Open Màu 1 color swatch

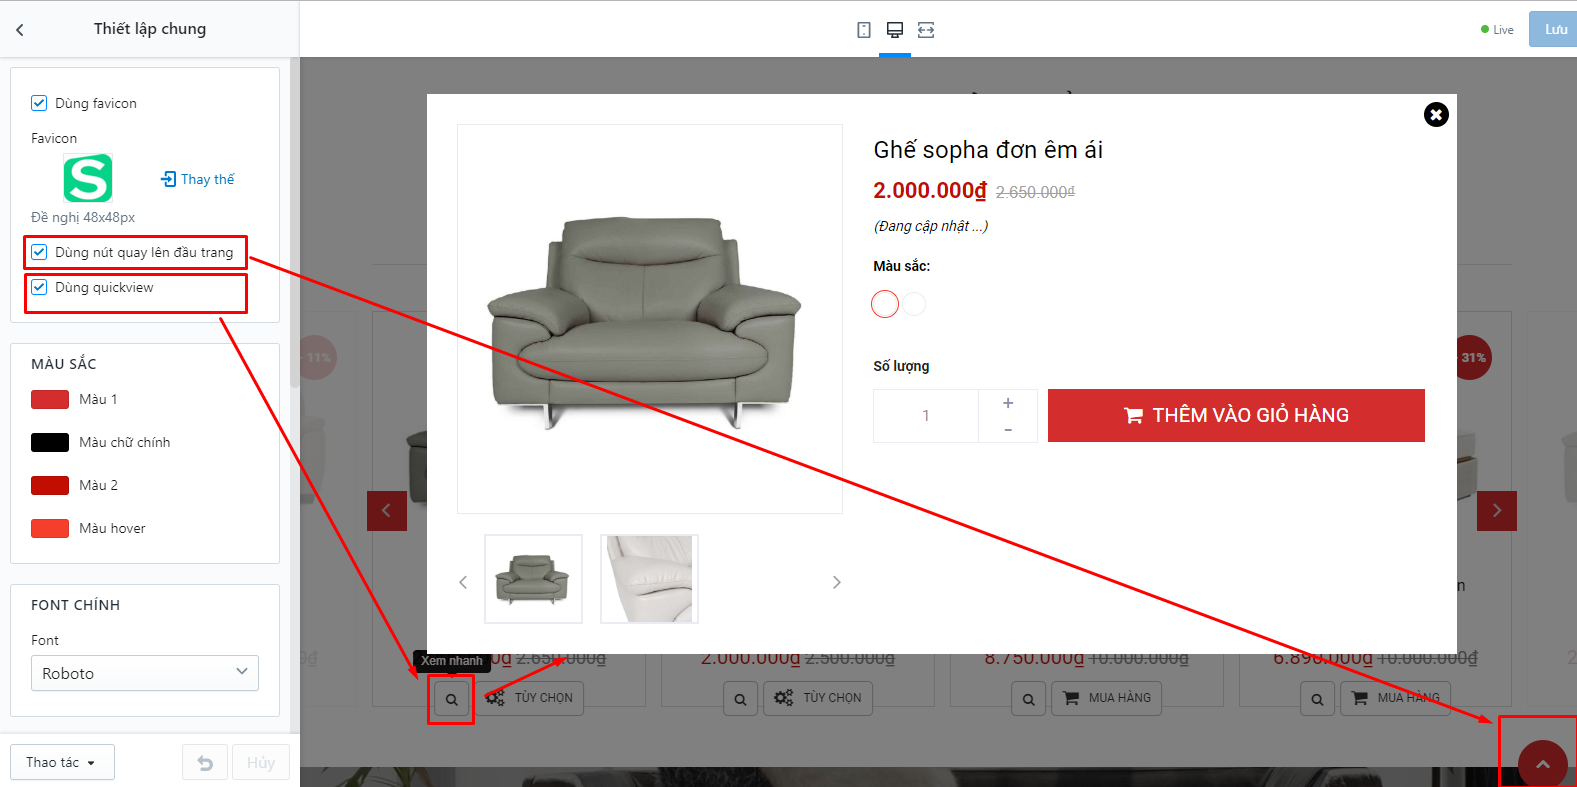[x=50, y=399]
